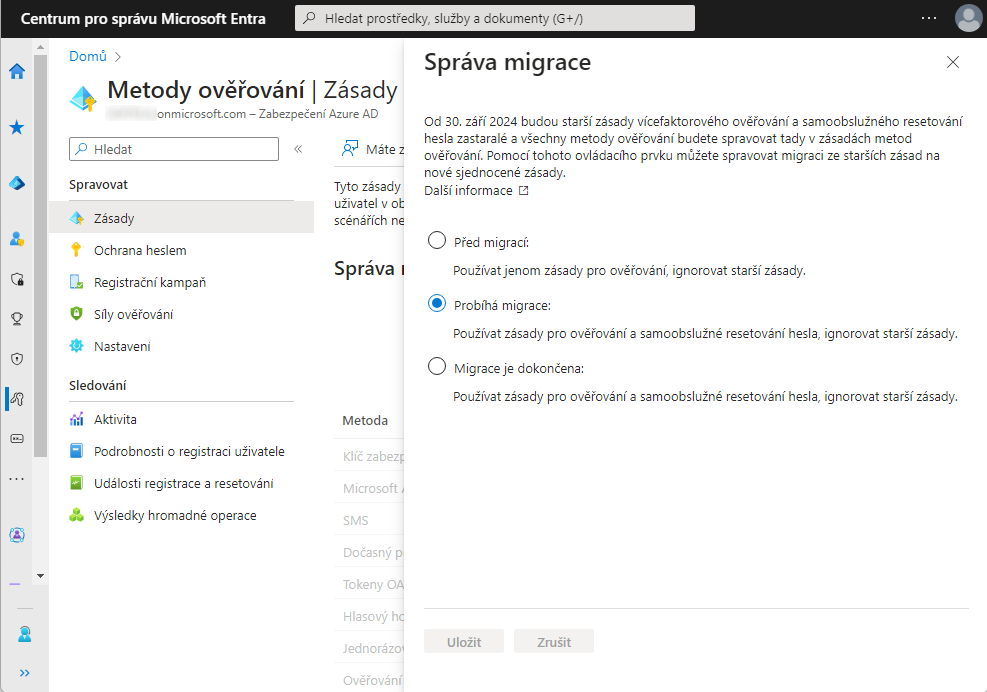987x692 pixels.
Task: Select the Před migrací radio button
Action: click(x=437, y=240)
